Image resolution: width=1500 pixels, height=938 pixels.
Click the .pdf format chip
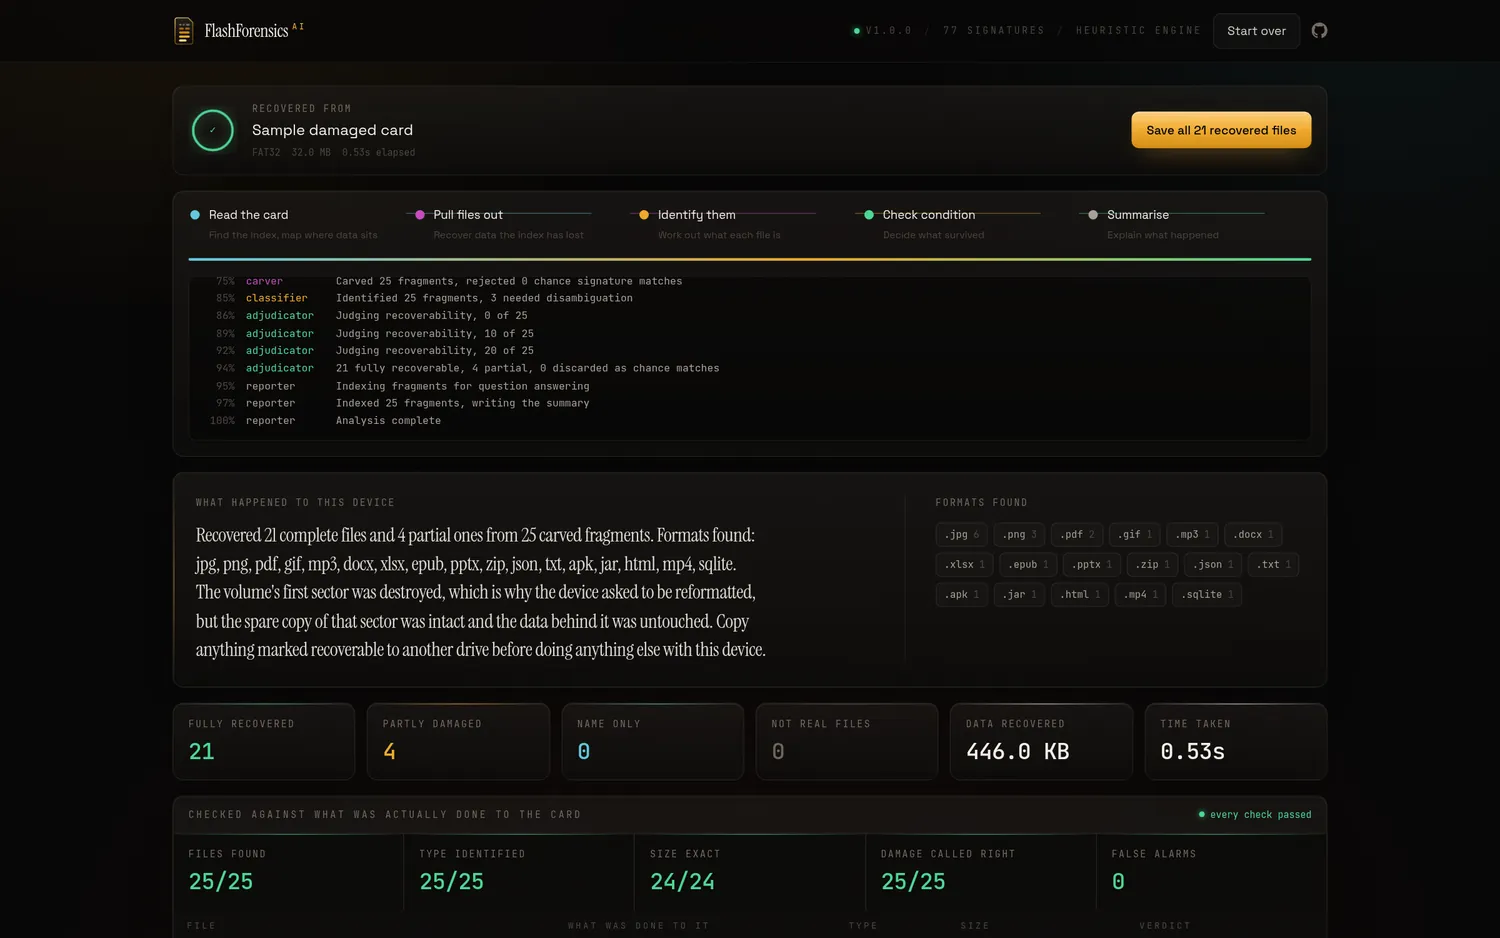(1077, 535)
